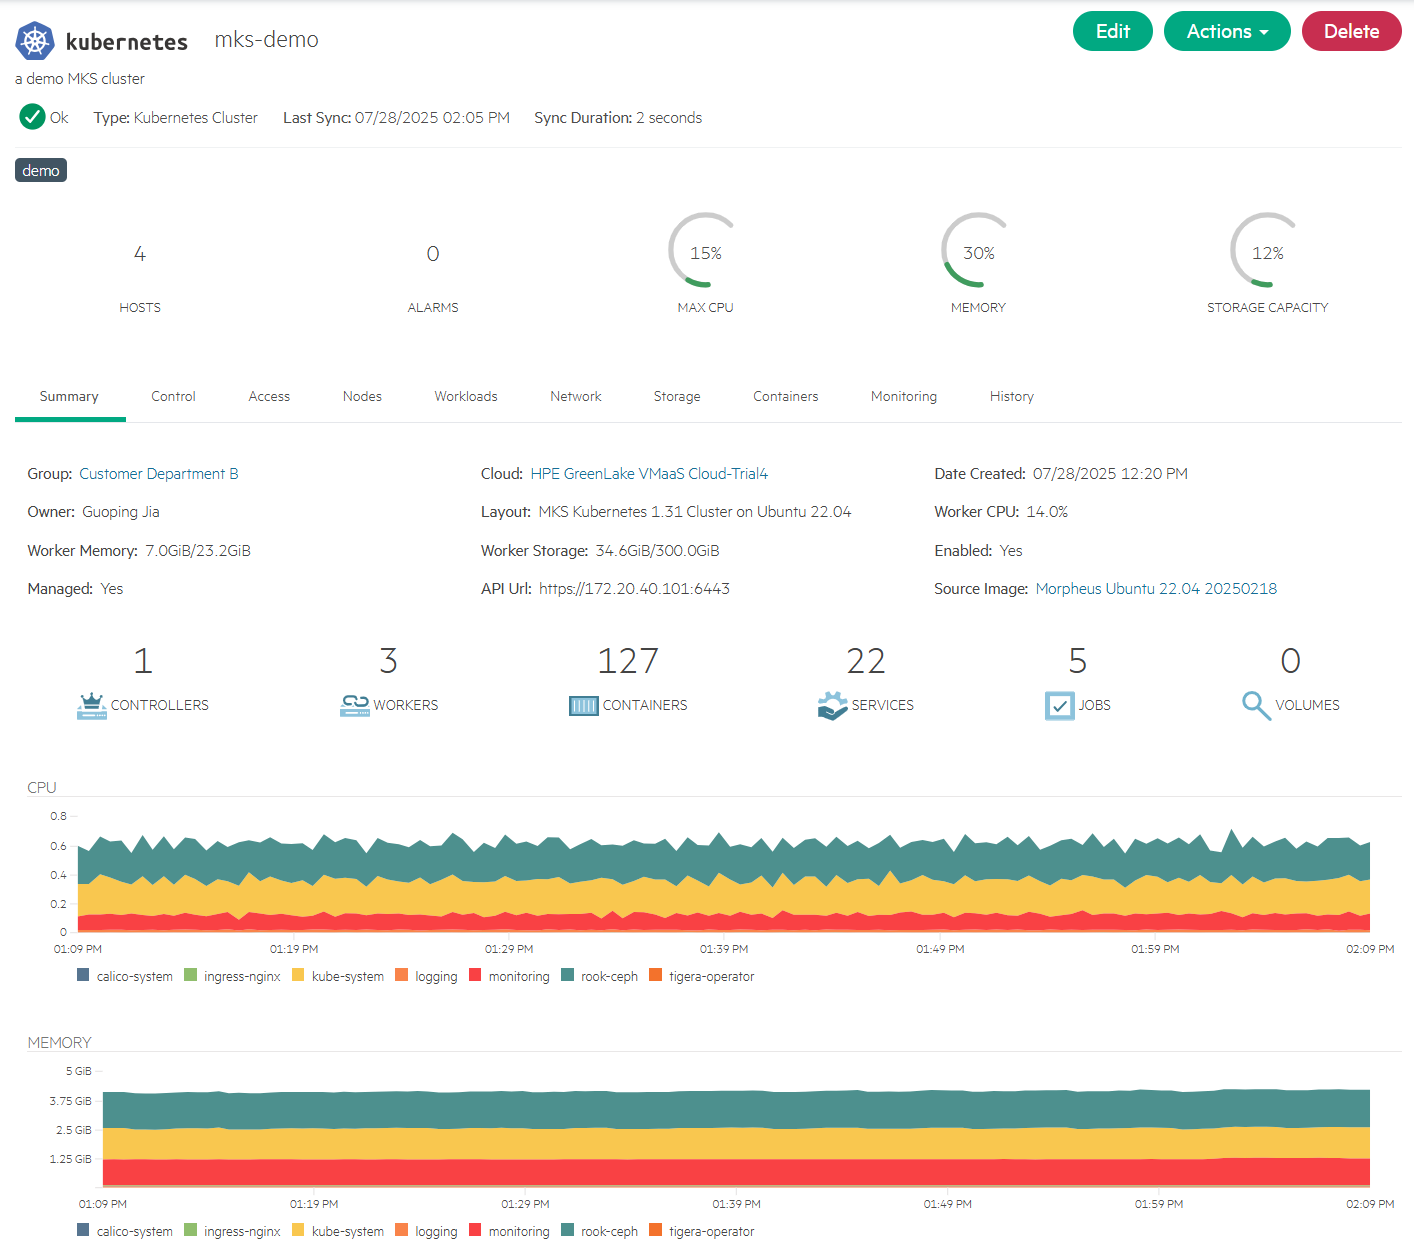Click the Services icon

832,705
